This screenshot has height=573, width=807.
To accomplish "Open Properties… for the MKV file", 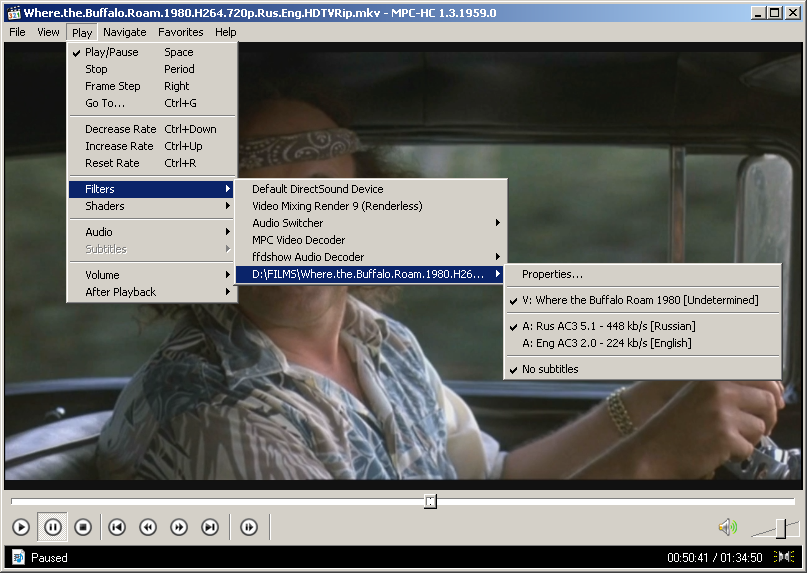I will (x=552, y=274).
